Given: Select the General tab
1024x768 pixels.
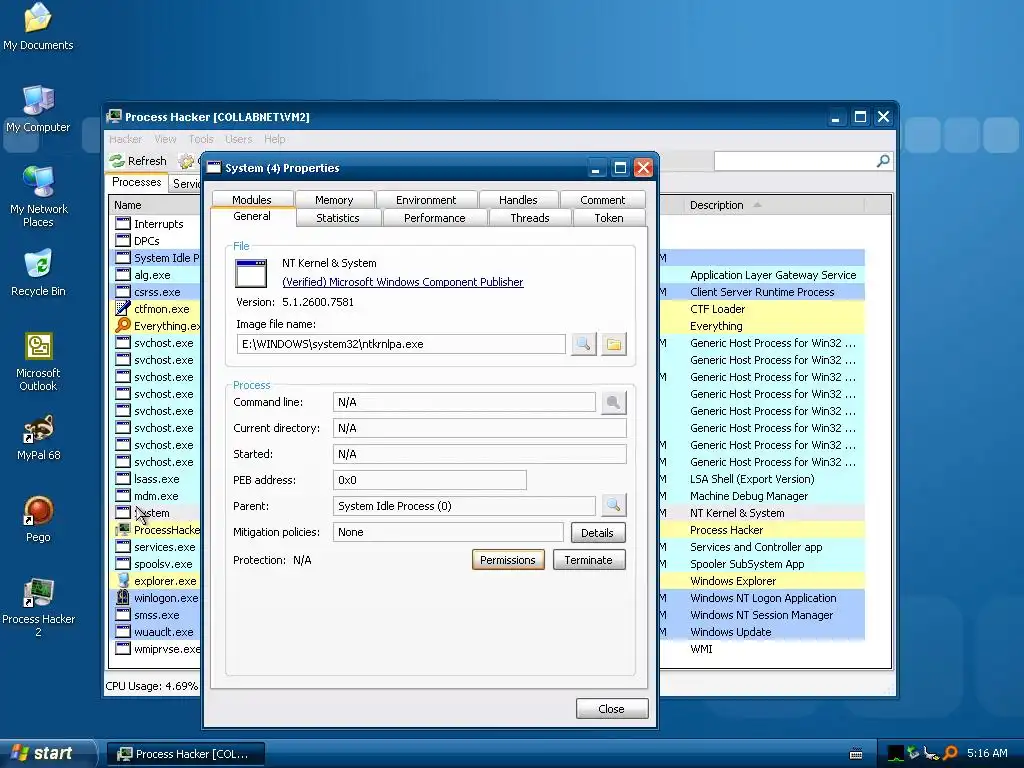Looking at the screenshot, I should tap(251, 216).
